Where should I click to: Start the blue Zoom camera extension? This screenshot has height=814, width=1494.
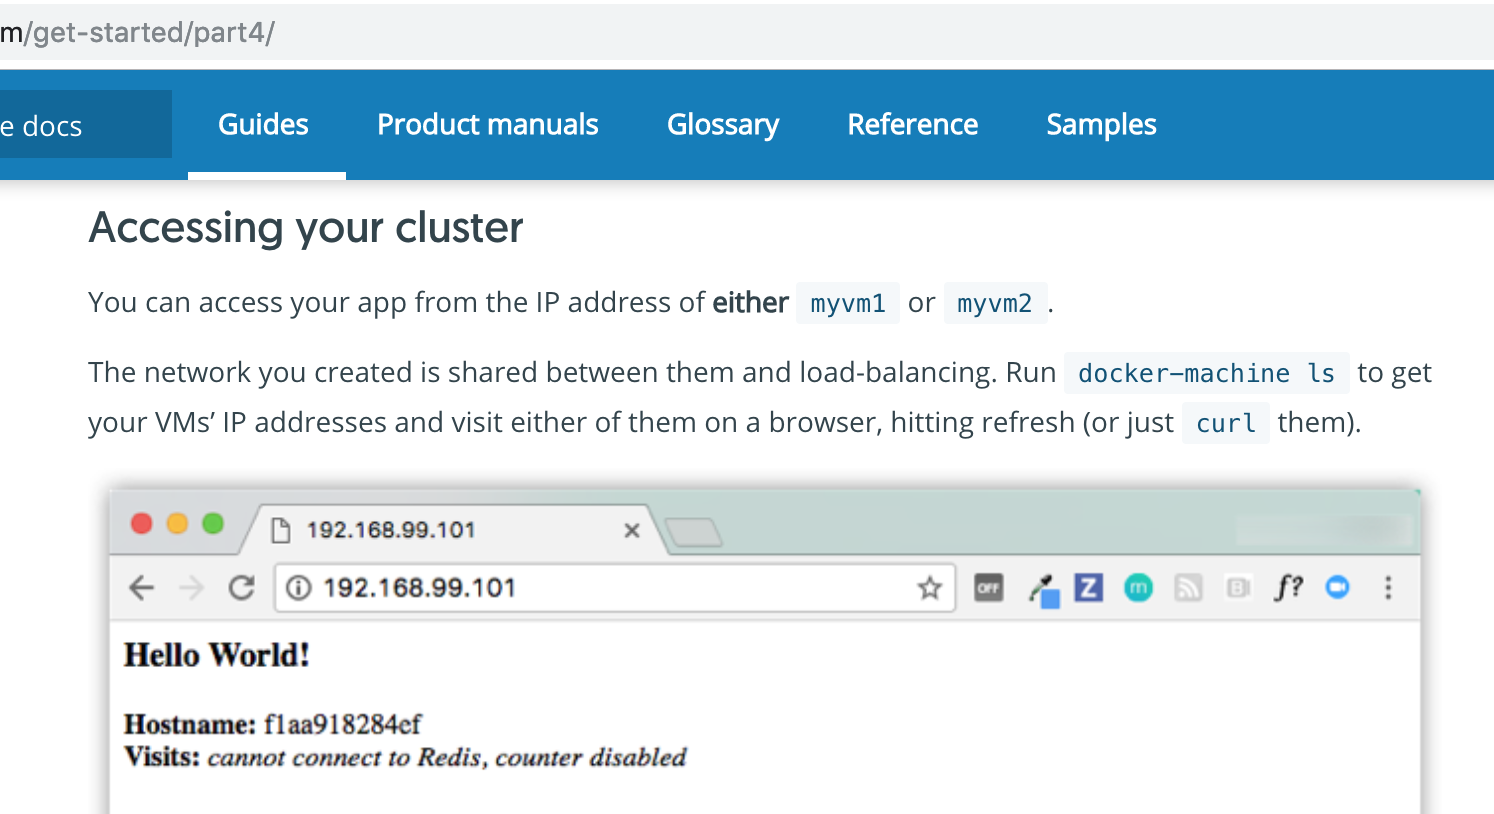[1338, 588]
